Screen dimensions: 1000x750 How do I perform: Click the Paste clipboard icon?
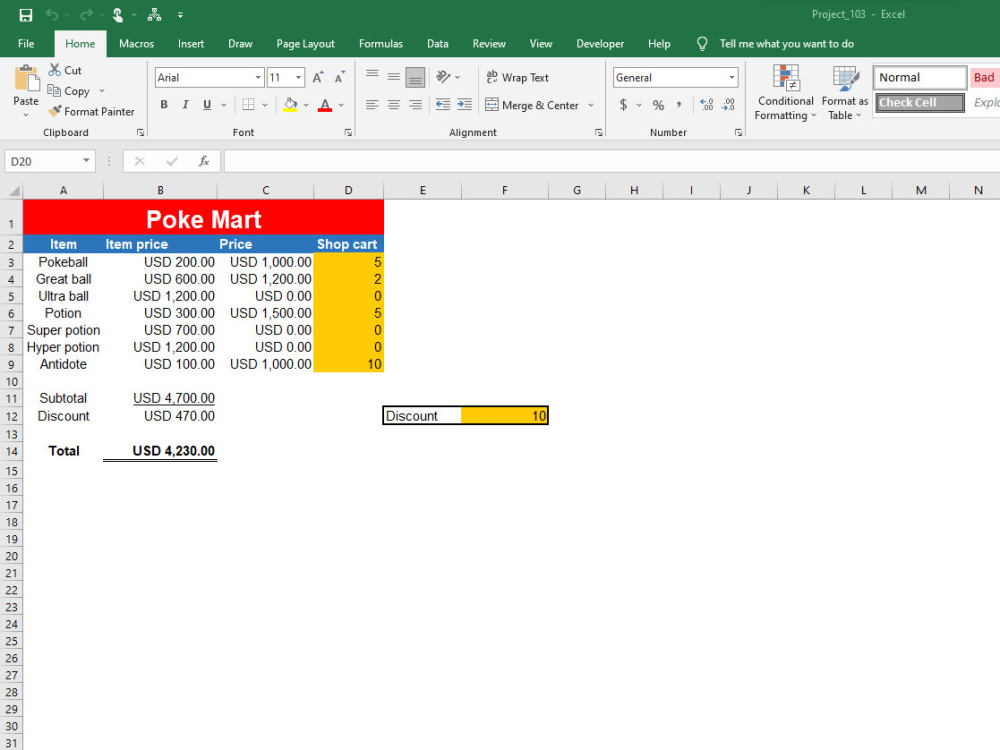coord(26,78)
